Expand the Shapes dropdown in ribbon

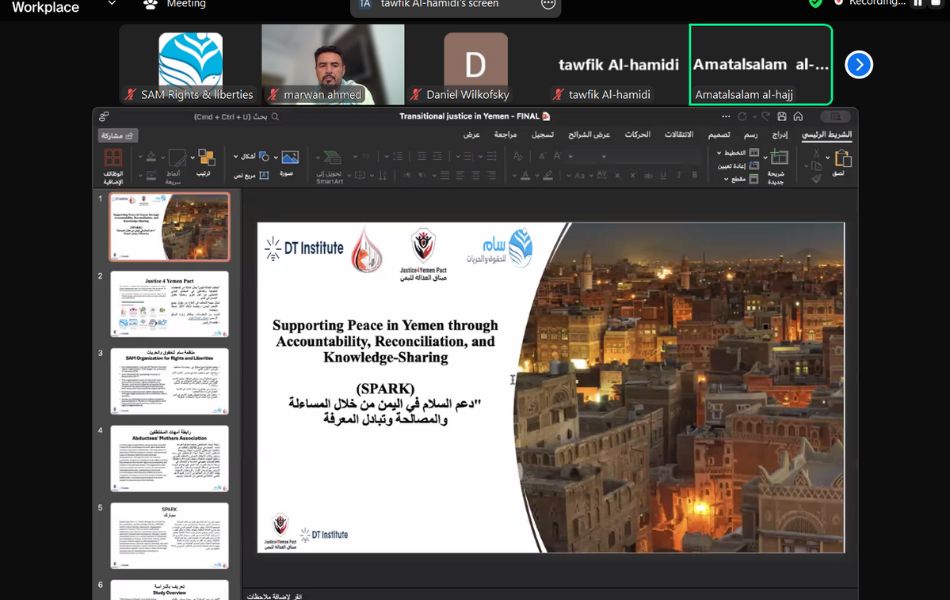coord(236,156)
